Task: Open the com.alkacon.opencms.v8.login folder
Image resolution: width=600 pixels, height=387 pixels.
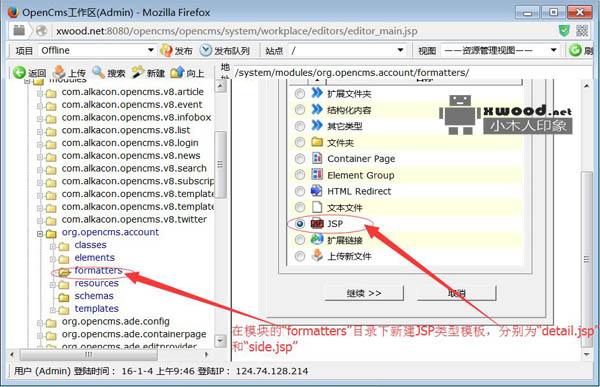Action: click(130, 143)
